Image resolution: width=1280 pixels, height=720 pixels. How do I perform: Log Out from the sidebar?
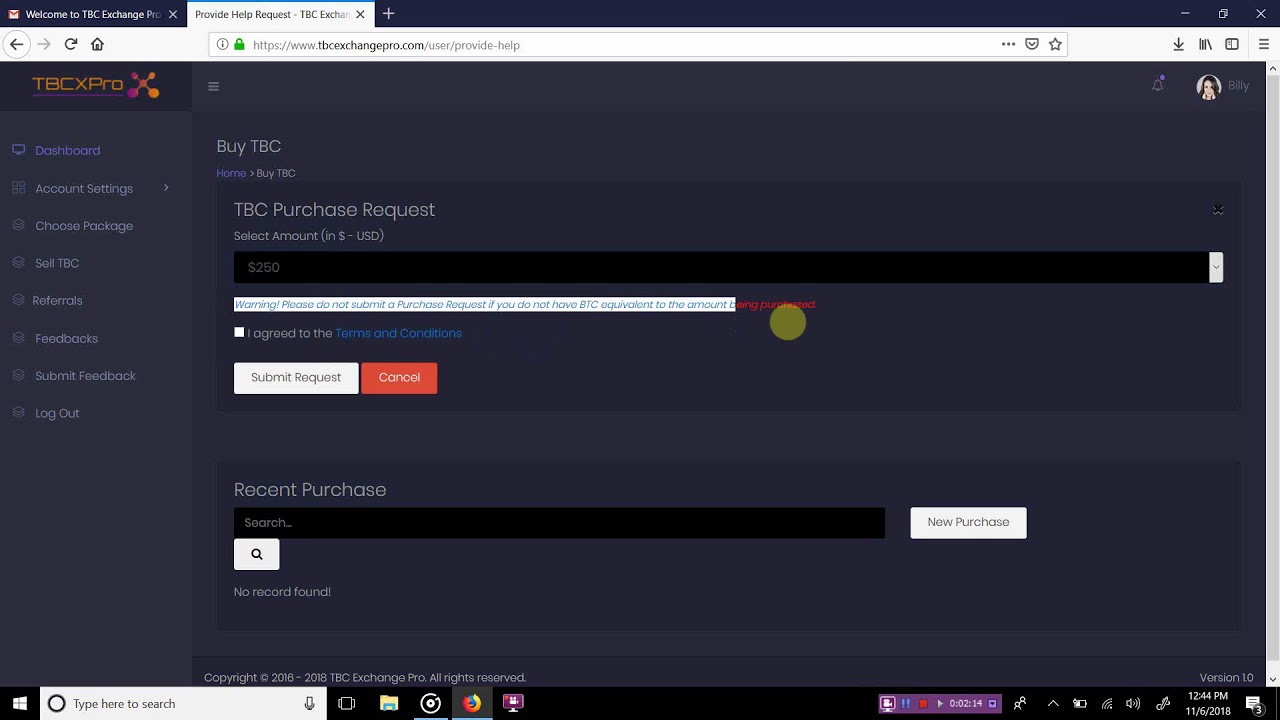tap(57, 413)
